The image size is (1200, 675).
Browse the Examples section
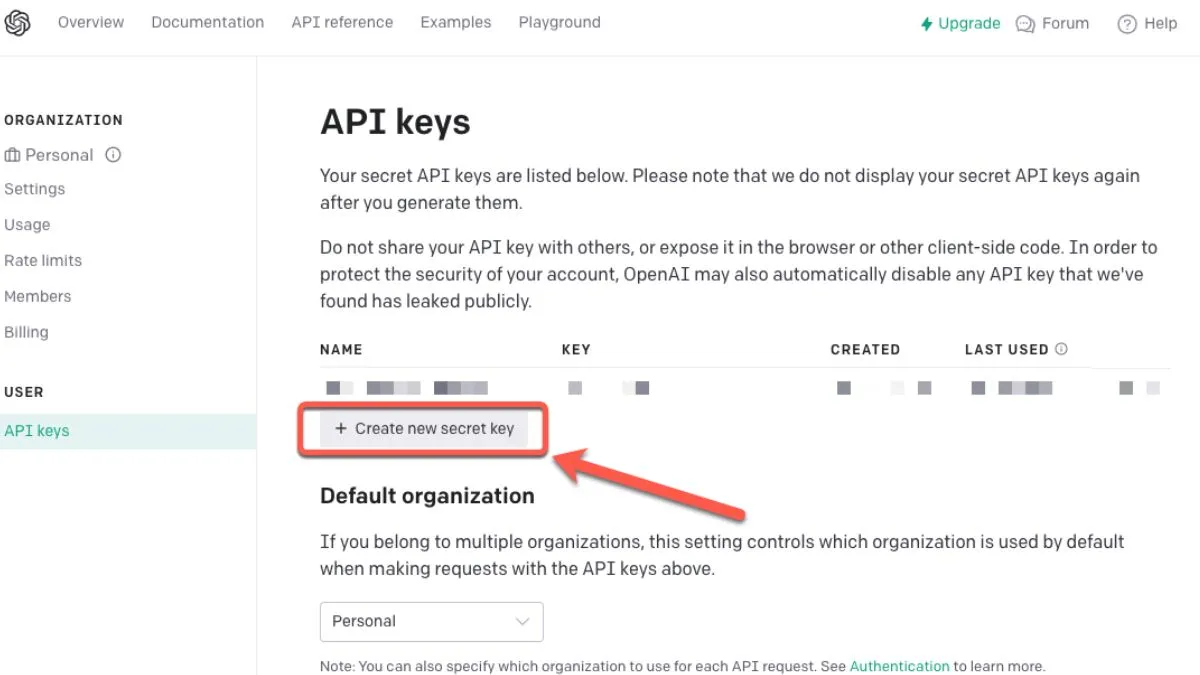[x=455, y=22]
